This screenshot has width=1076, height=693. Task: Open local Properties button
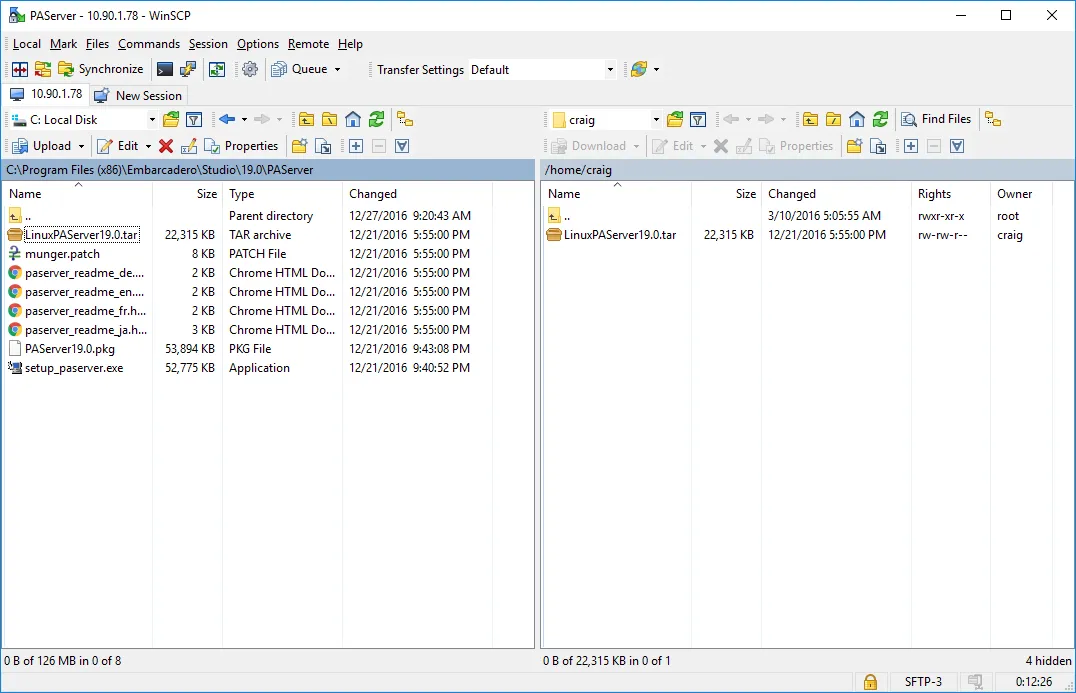click(241, 146)
